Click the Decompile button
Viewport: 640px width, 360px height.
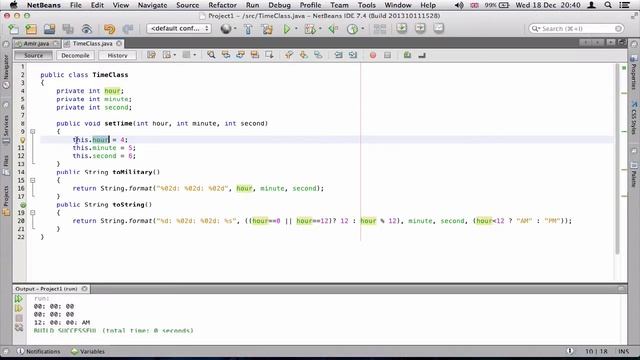(76, 56)
